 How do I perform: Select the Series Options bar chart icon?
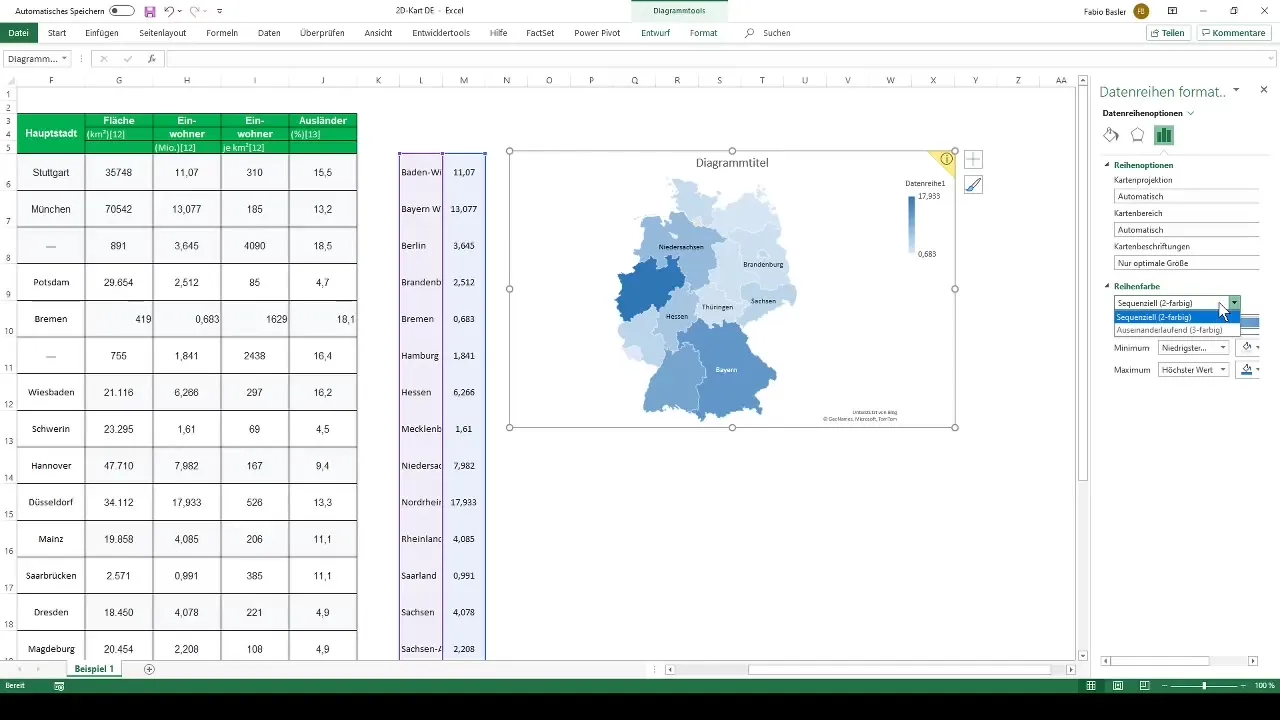pos(1164,135)
